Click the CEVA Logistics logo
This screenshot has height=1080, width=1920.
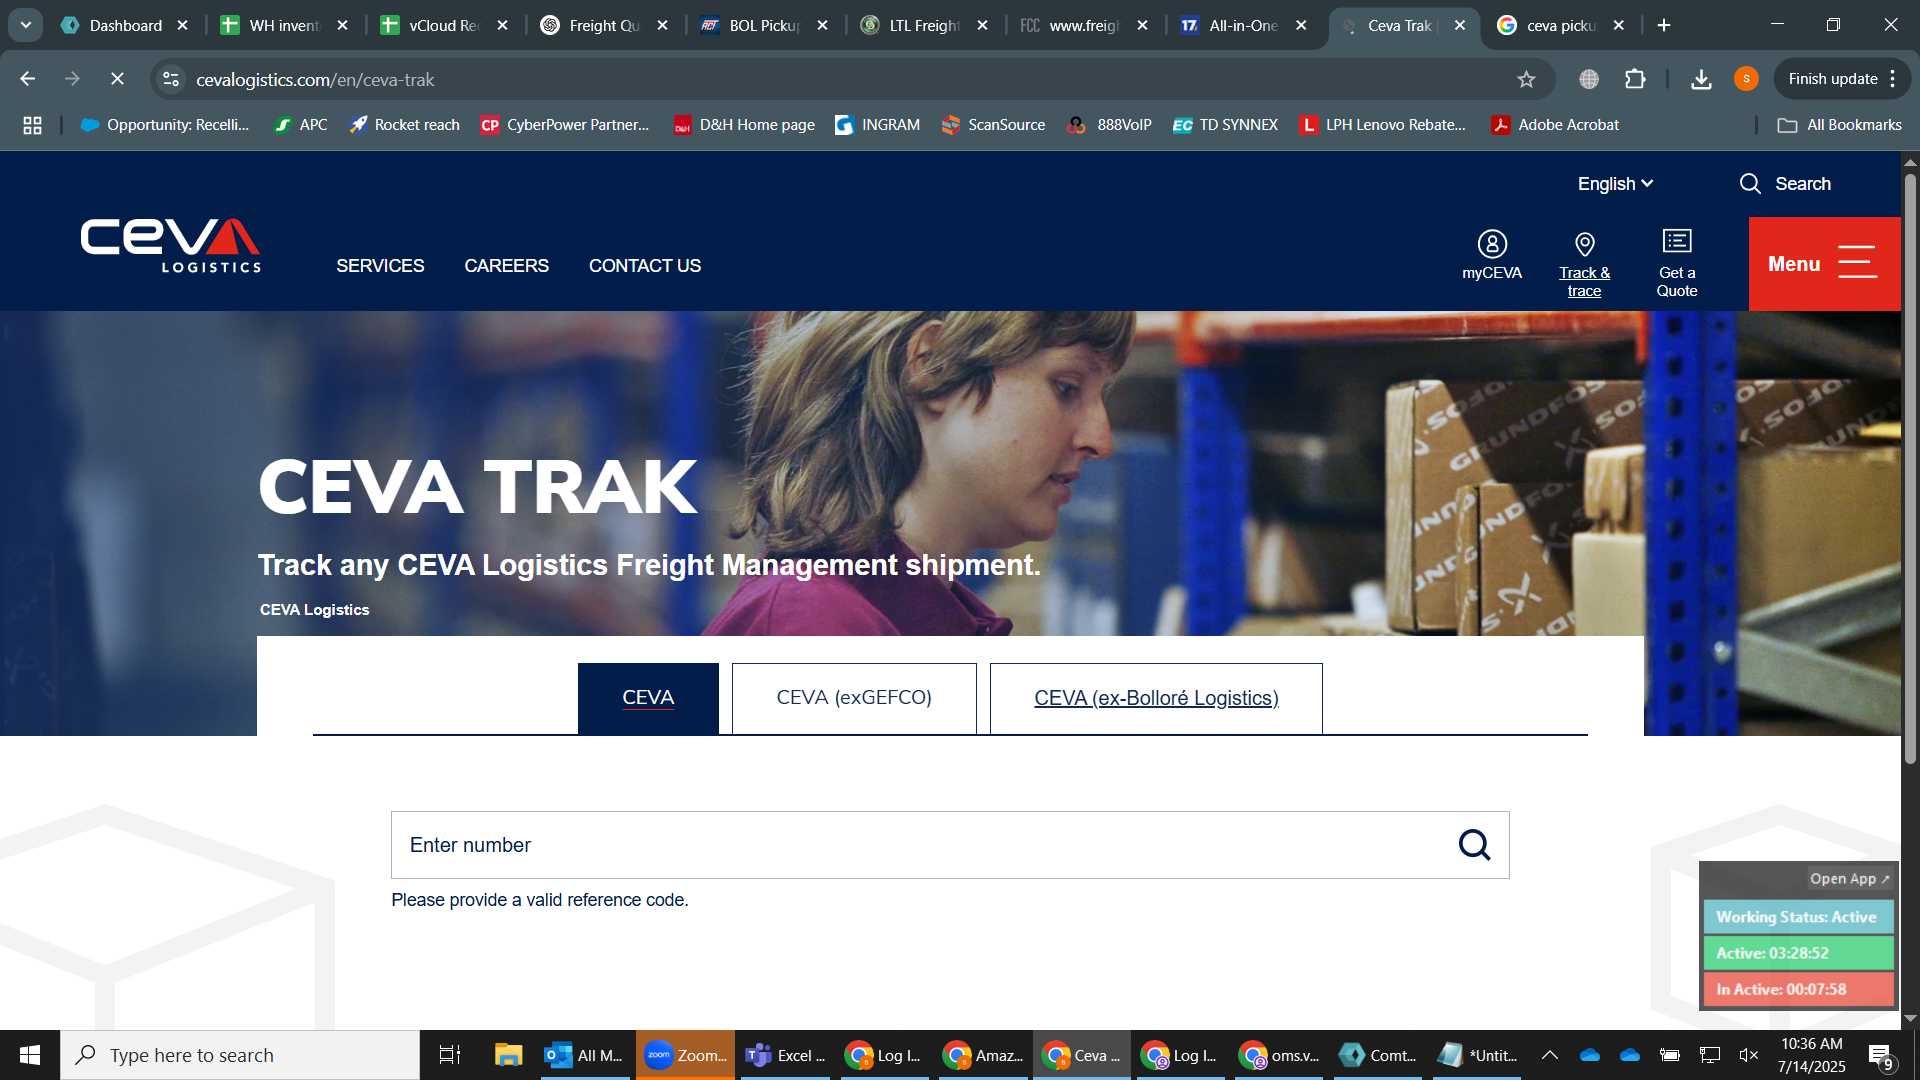[170, 246]
